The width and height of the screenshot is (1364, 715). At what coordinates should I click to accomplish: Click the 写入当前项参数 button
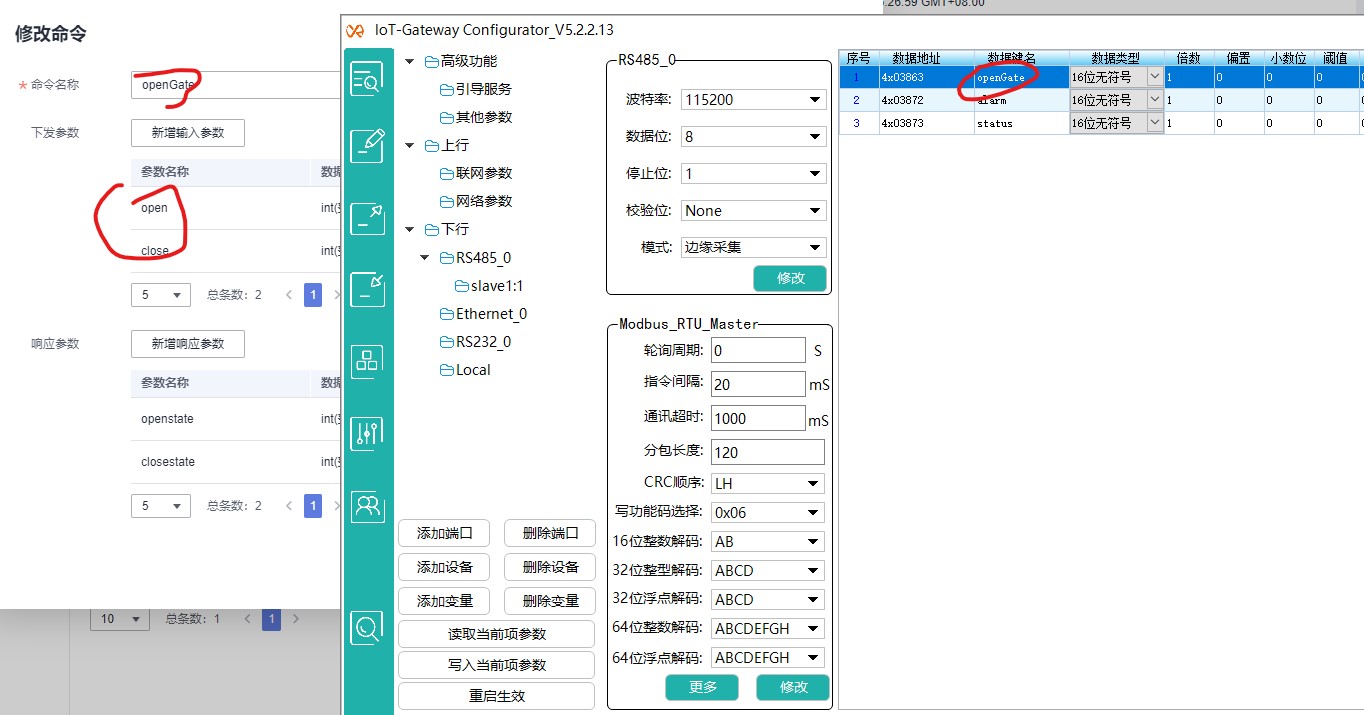(497, 665)
